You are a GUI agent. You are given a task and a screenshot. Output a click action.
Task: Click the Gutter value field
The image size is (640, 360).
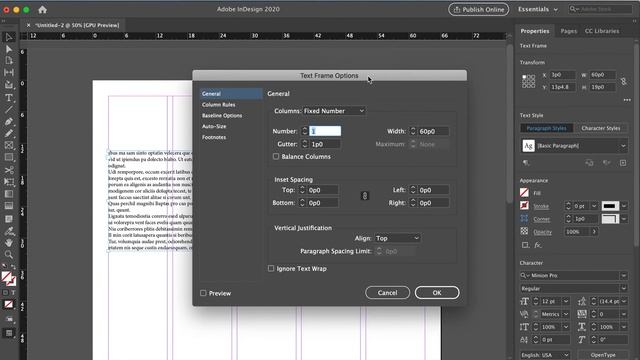325,144
